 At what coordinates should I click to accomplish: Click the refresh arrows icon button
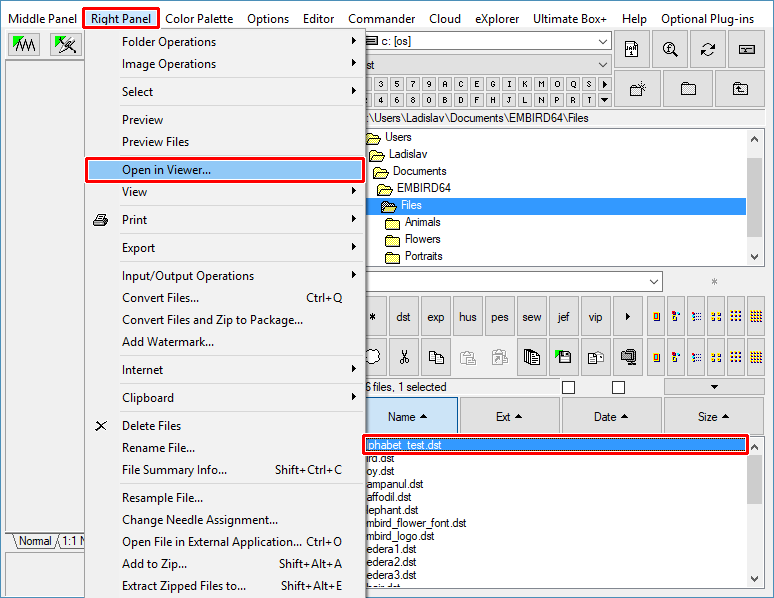tap(708, 49)
